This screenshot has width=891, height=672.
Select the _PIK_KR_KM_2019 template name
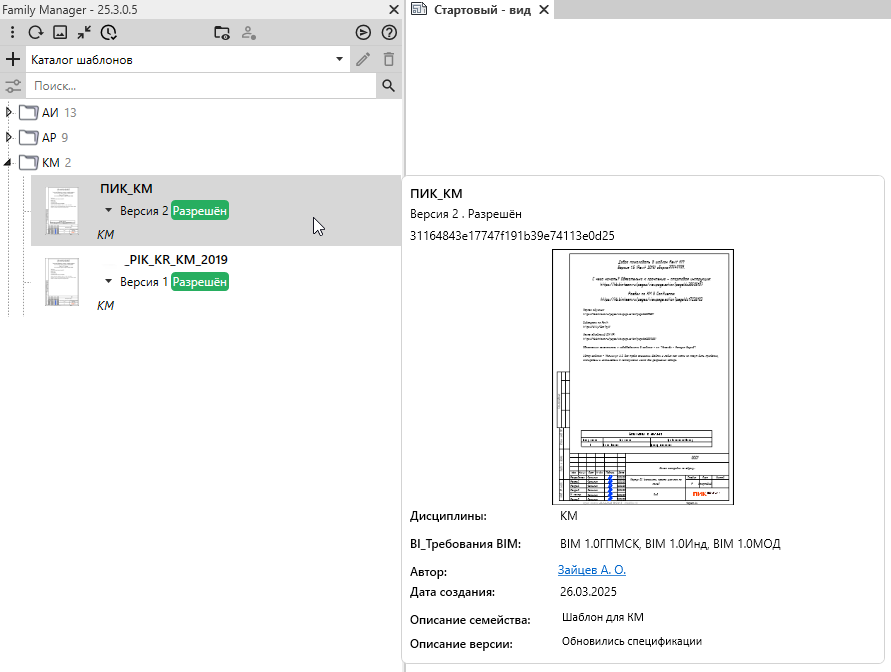176,260
